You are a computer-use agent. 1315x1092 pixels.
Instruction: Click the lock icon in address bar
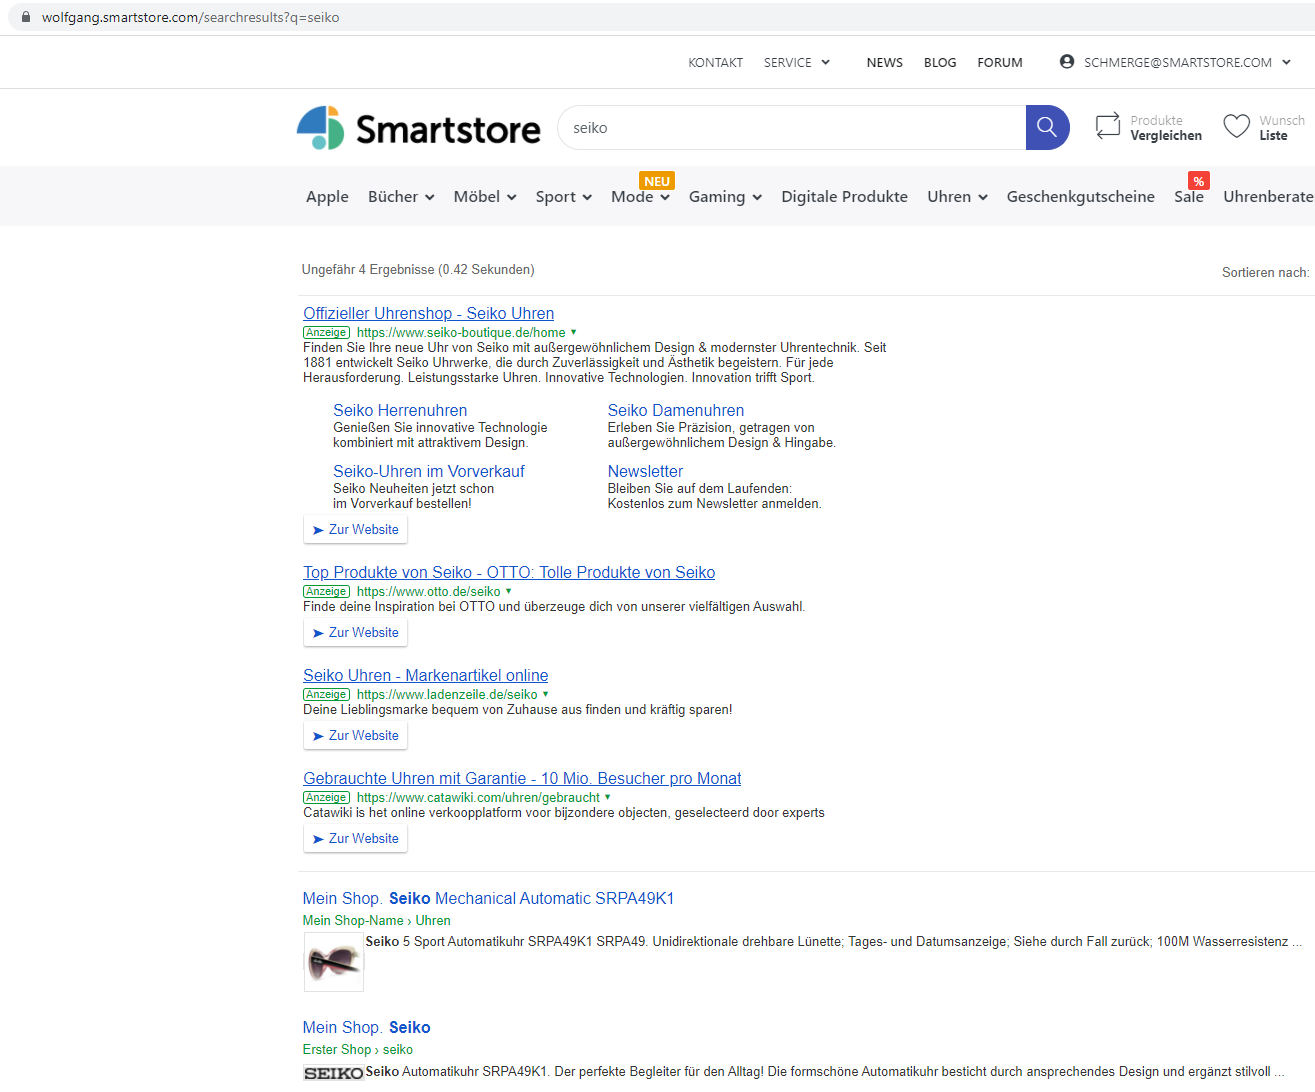tap(26, 17)
